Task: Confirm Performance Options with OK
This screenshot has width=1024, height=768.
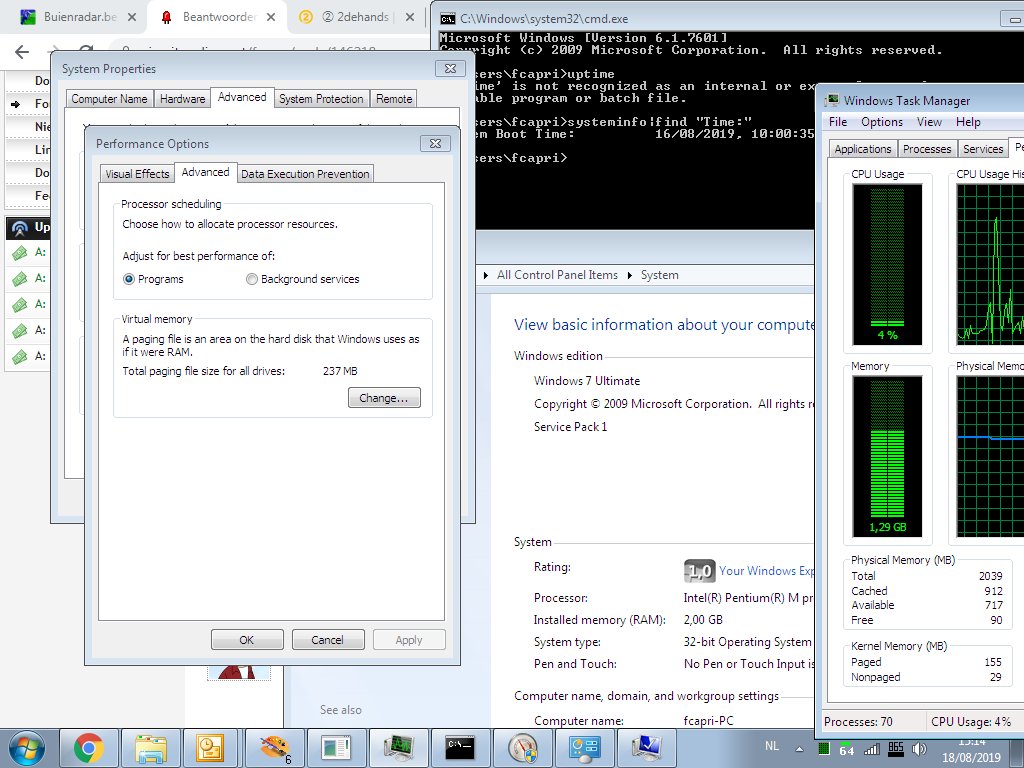Action: tap(247, 640)
